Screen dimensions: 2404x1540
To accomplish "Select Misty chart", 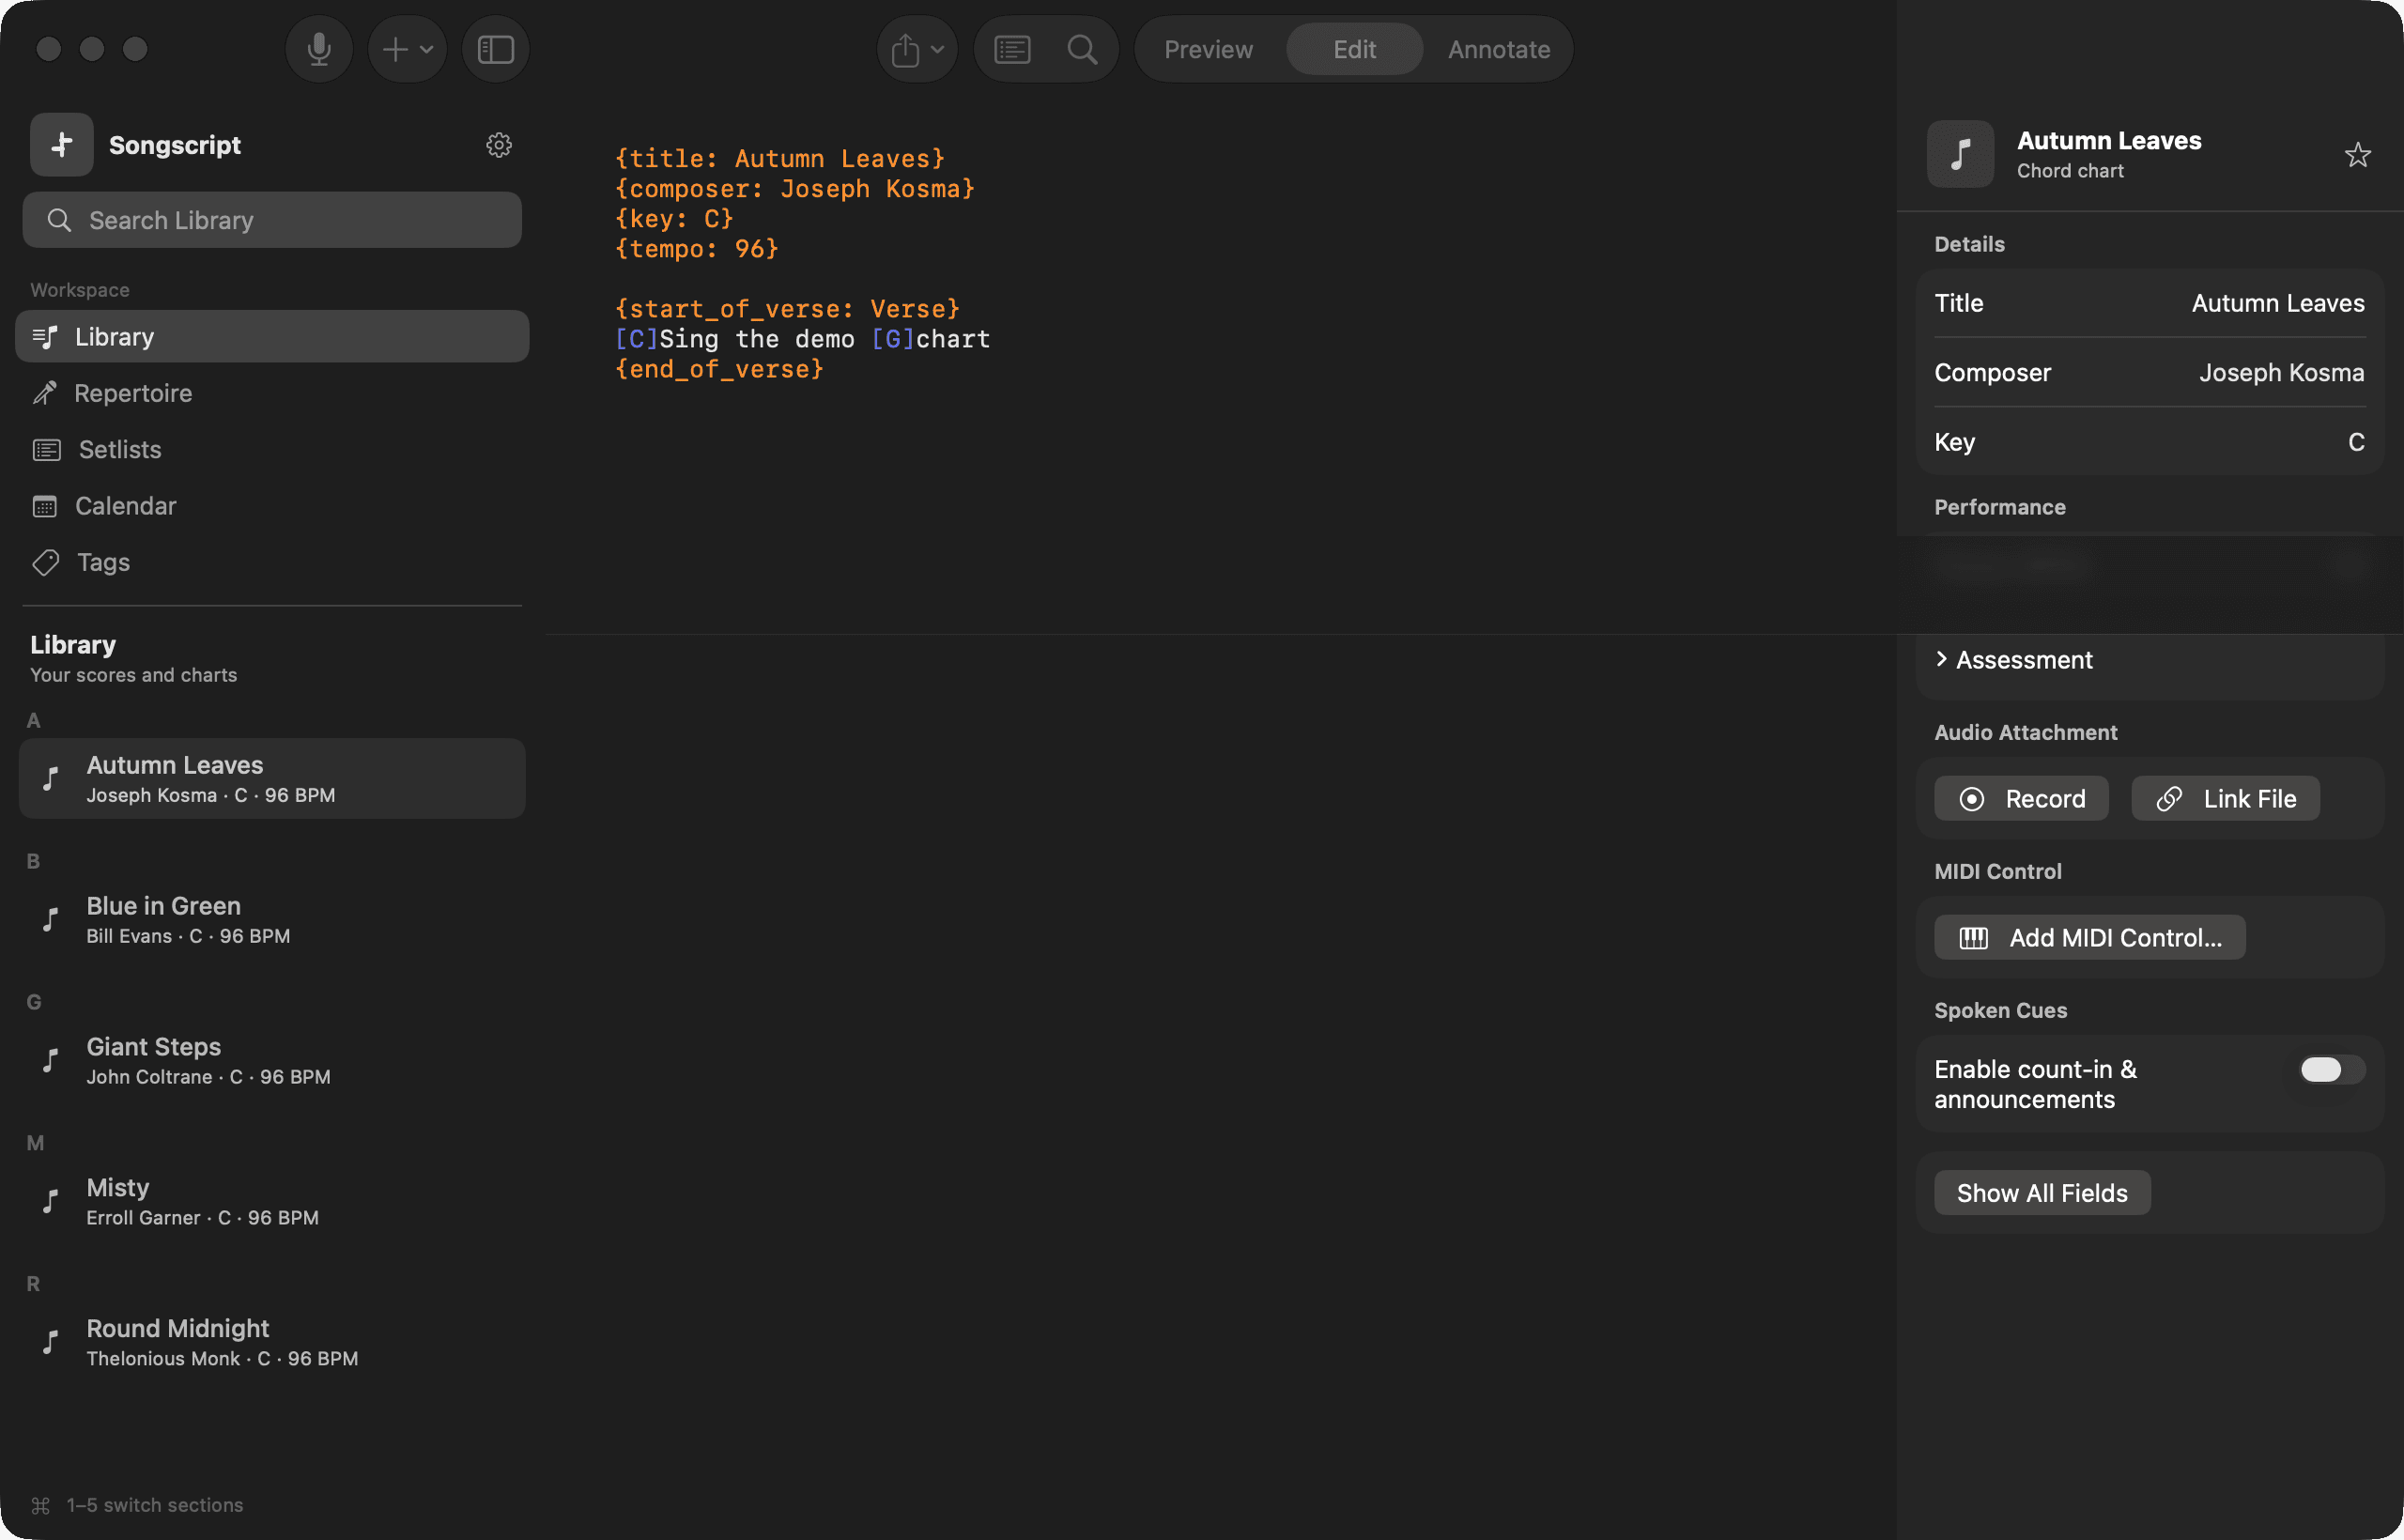I will (272, 1202).
